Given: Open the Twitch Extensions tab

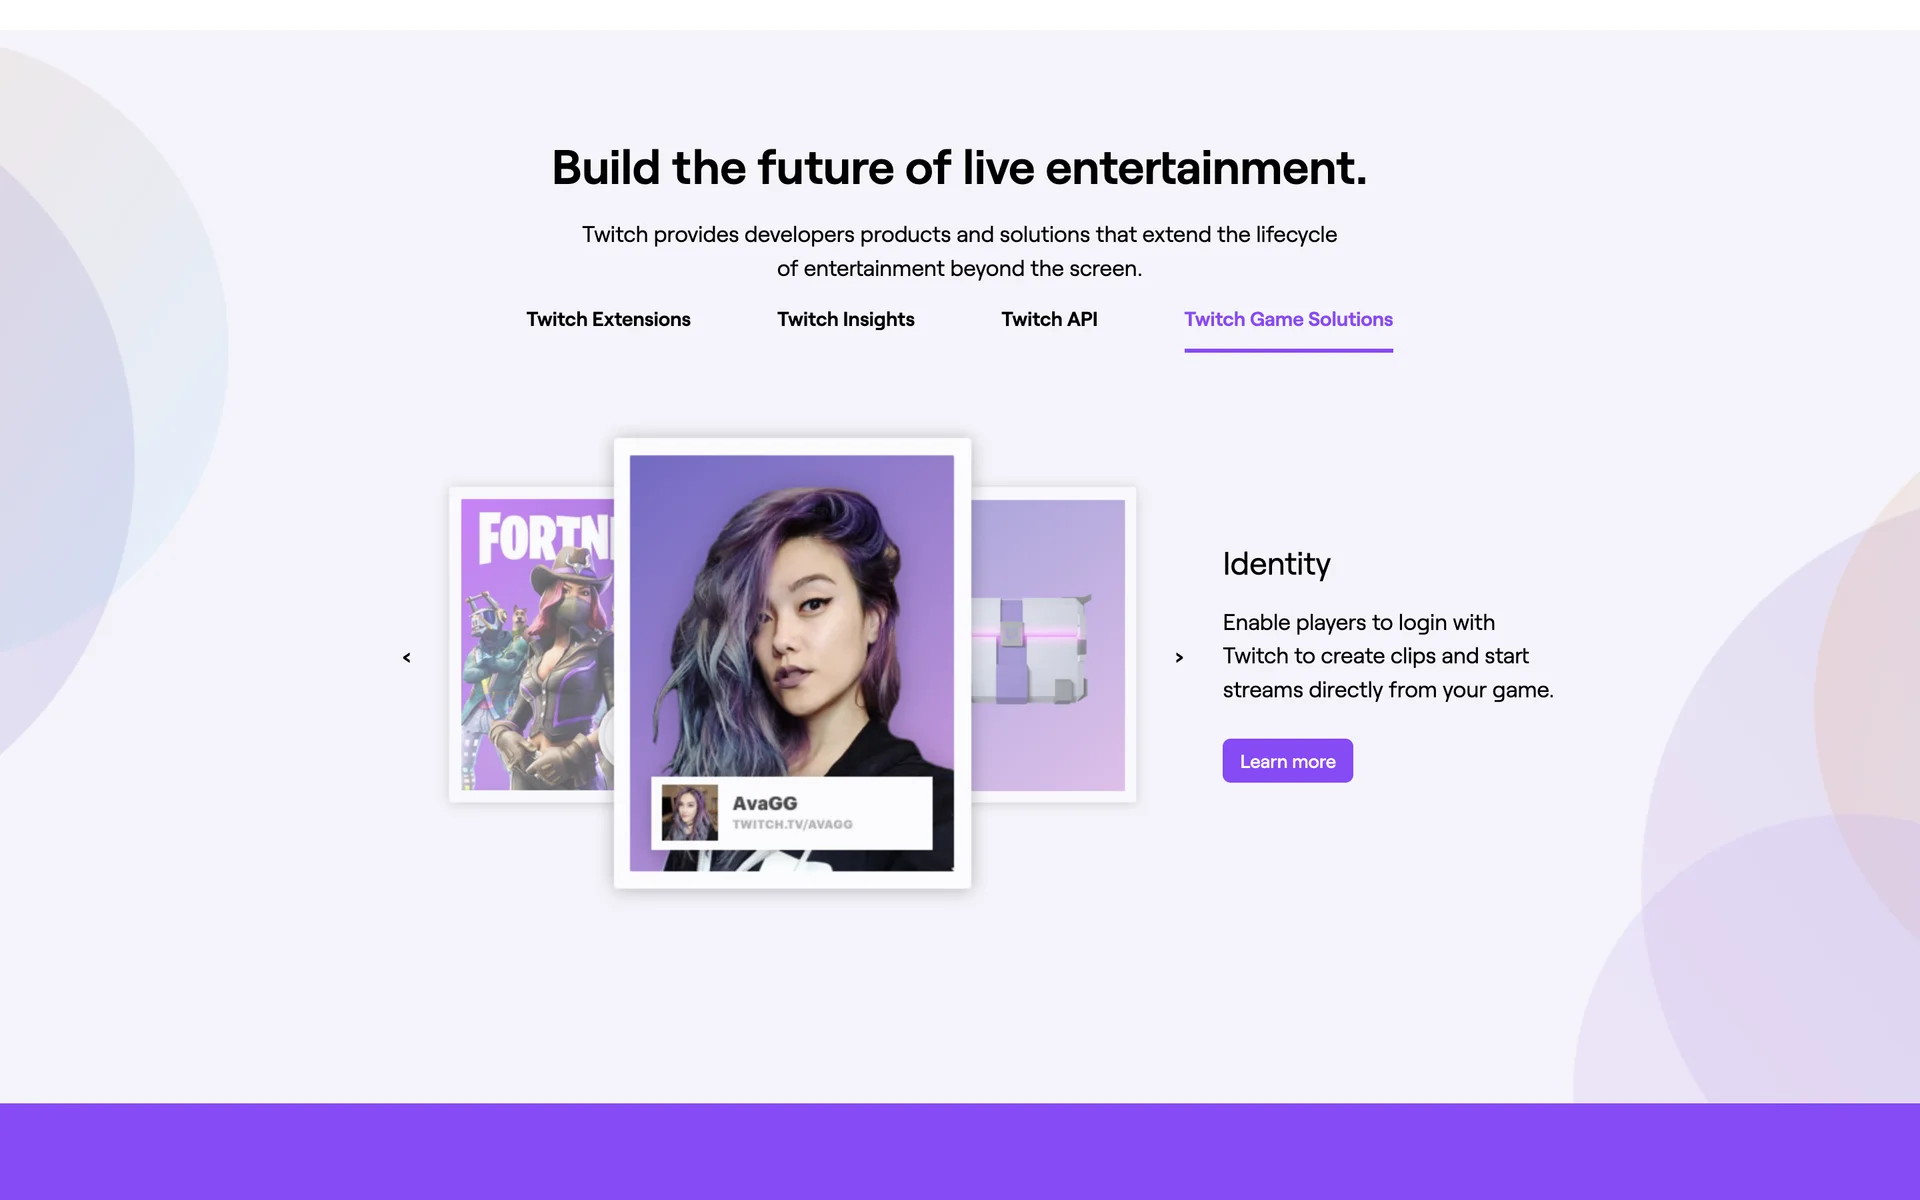Looking at the screenshot, I should (x=608, y=319).
